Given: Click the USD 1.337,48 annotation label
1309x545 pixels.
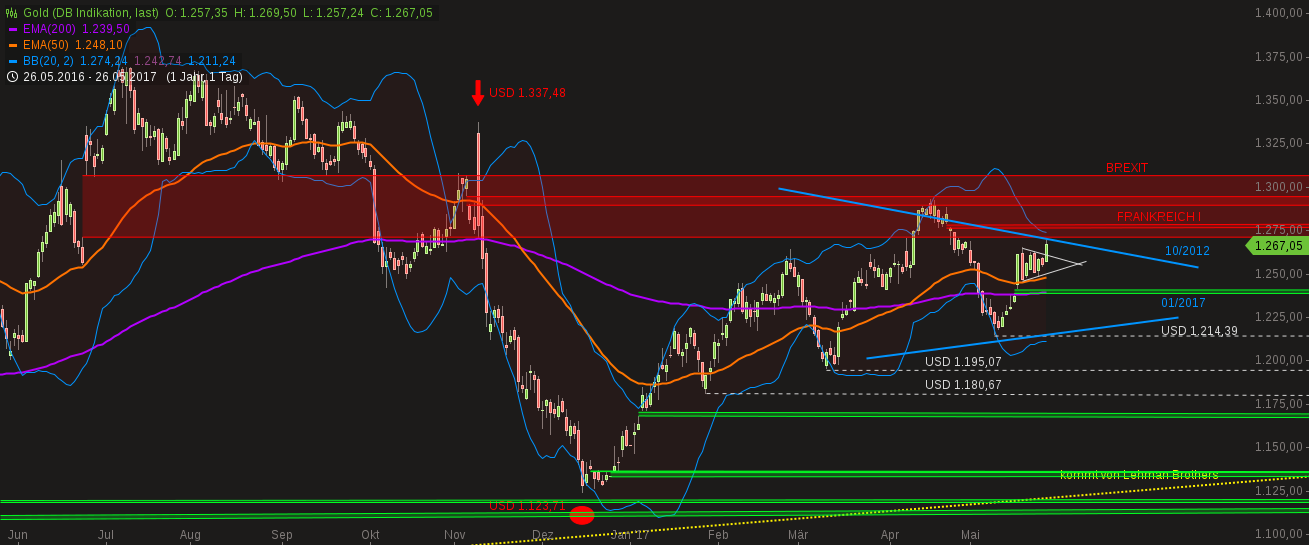Looking at the screenshot, I should (x=527, y=93).
